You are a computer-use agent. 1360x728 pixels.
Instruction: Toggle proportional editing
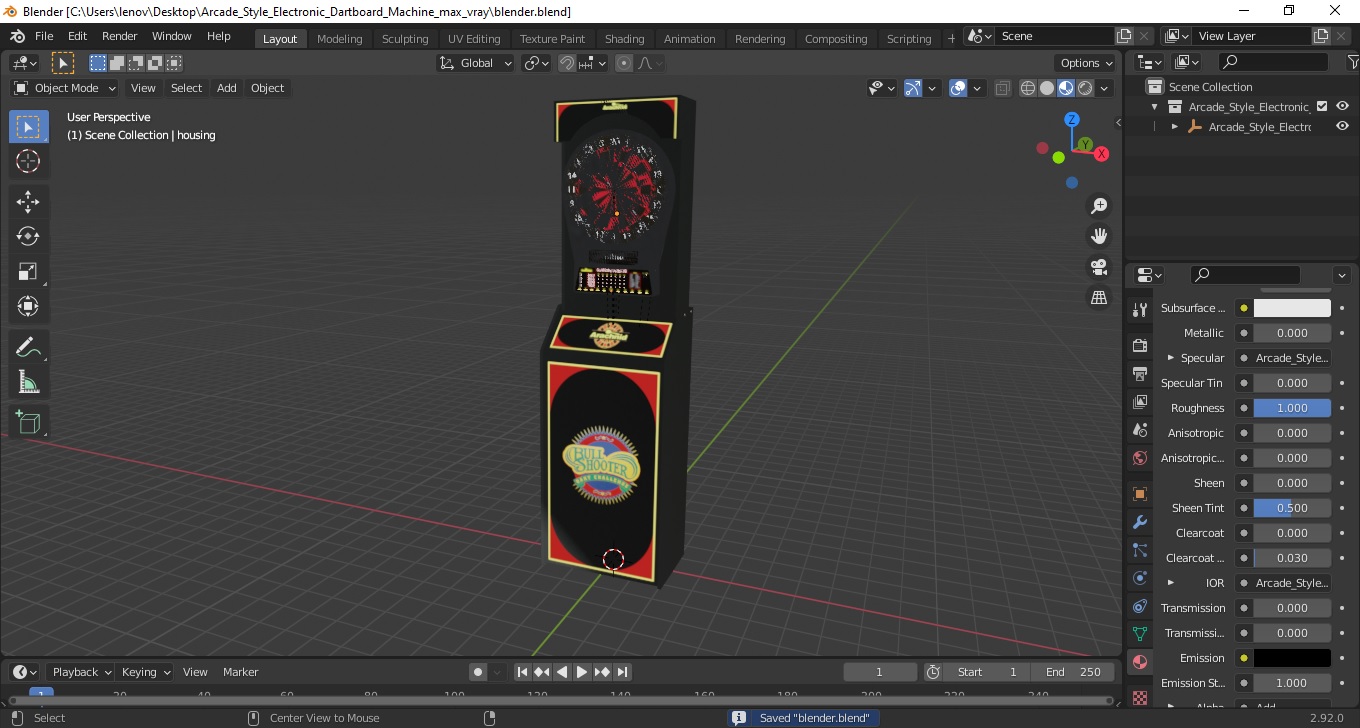click(624, 63)
